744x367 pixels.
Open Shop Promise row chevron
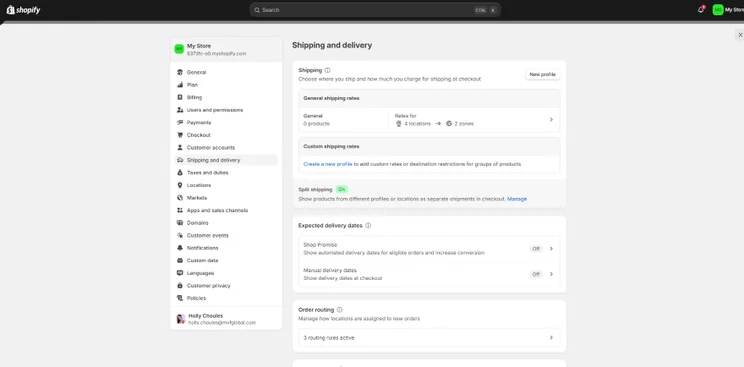click(551, 249)
